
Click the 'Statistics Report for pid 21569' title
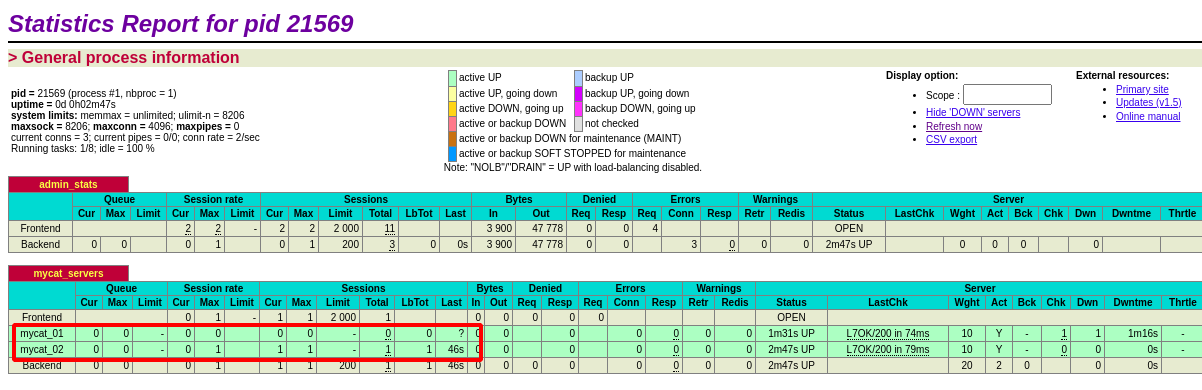pyautogui.click(x=180, y=23)
